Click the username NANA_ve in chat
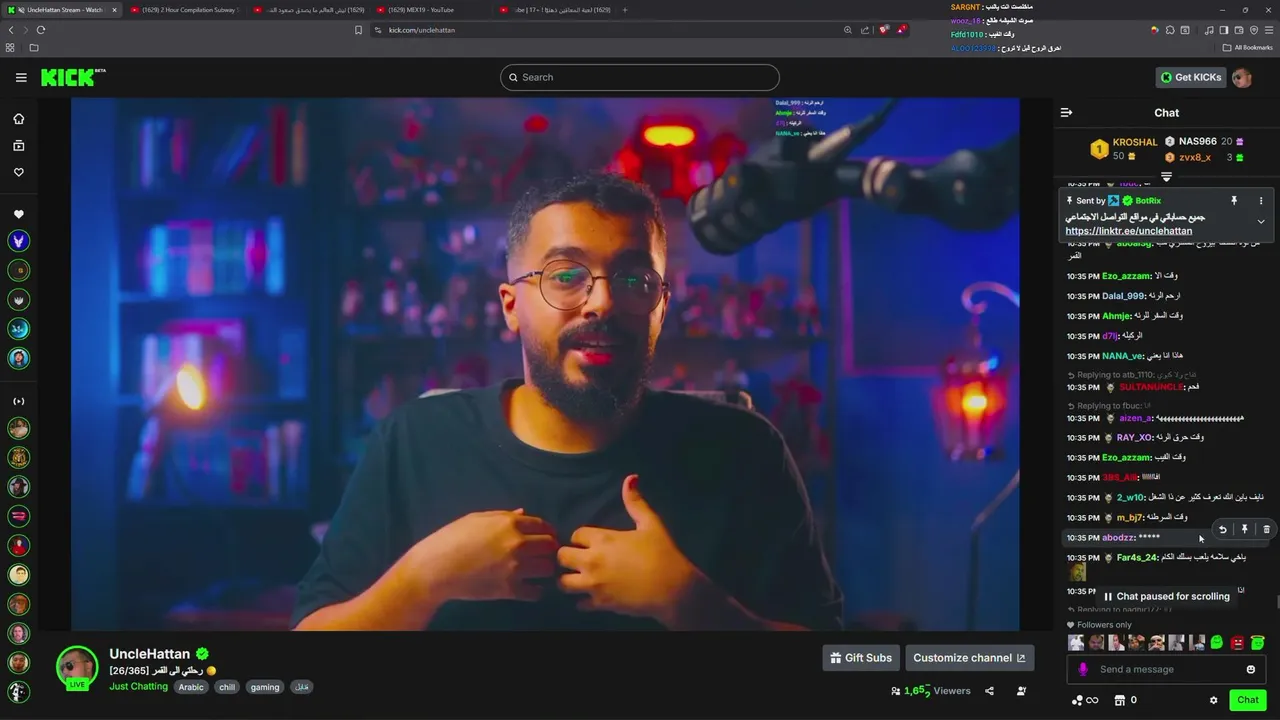Viewport: 1280px width, 720px height. coord(1122,356)
